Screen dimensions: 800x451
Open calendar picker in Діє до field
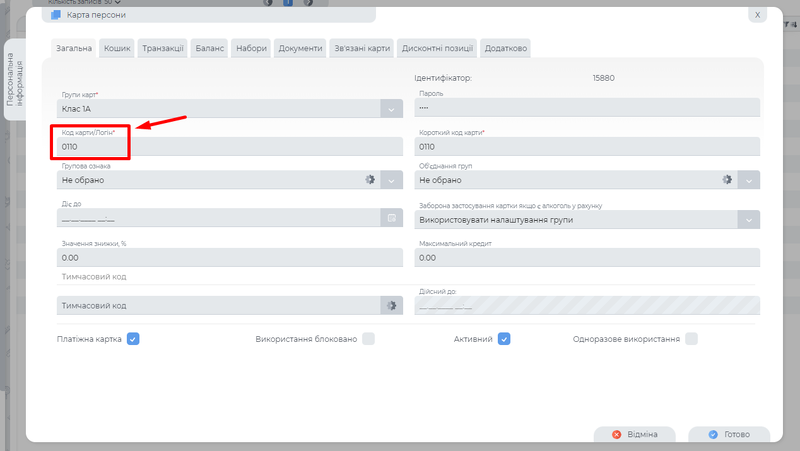point(391,217)
